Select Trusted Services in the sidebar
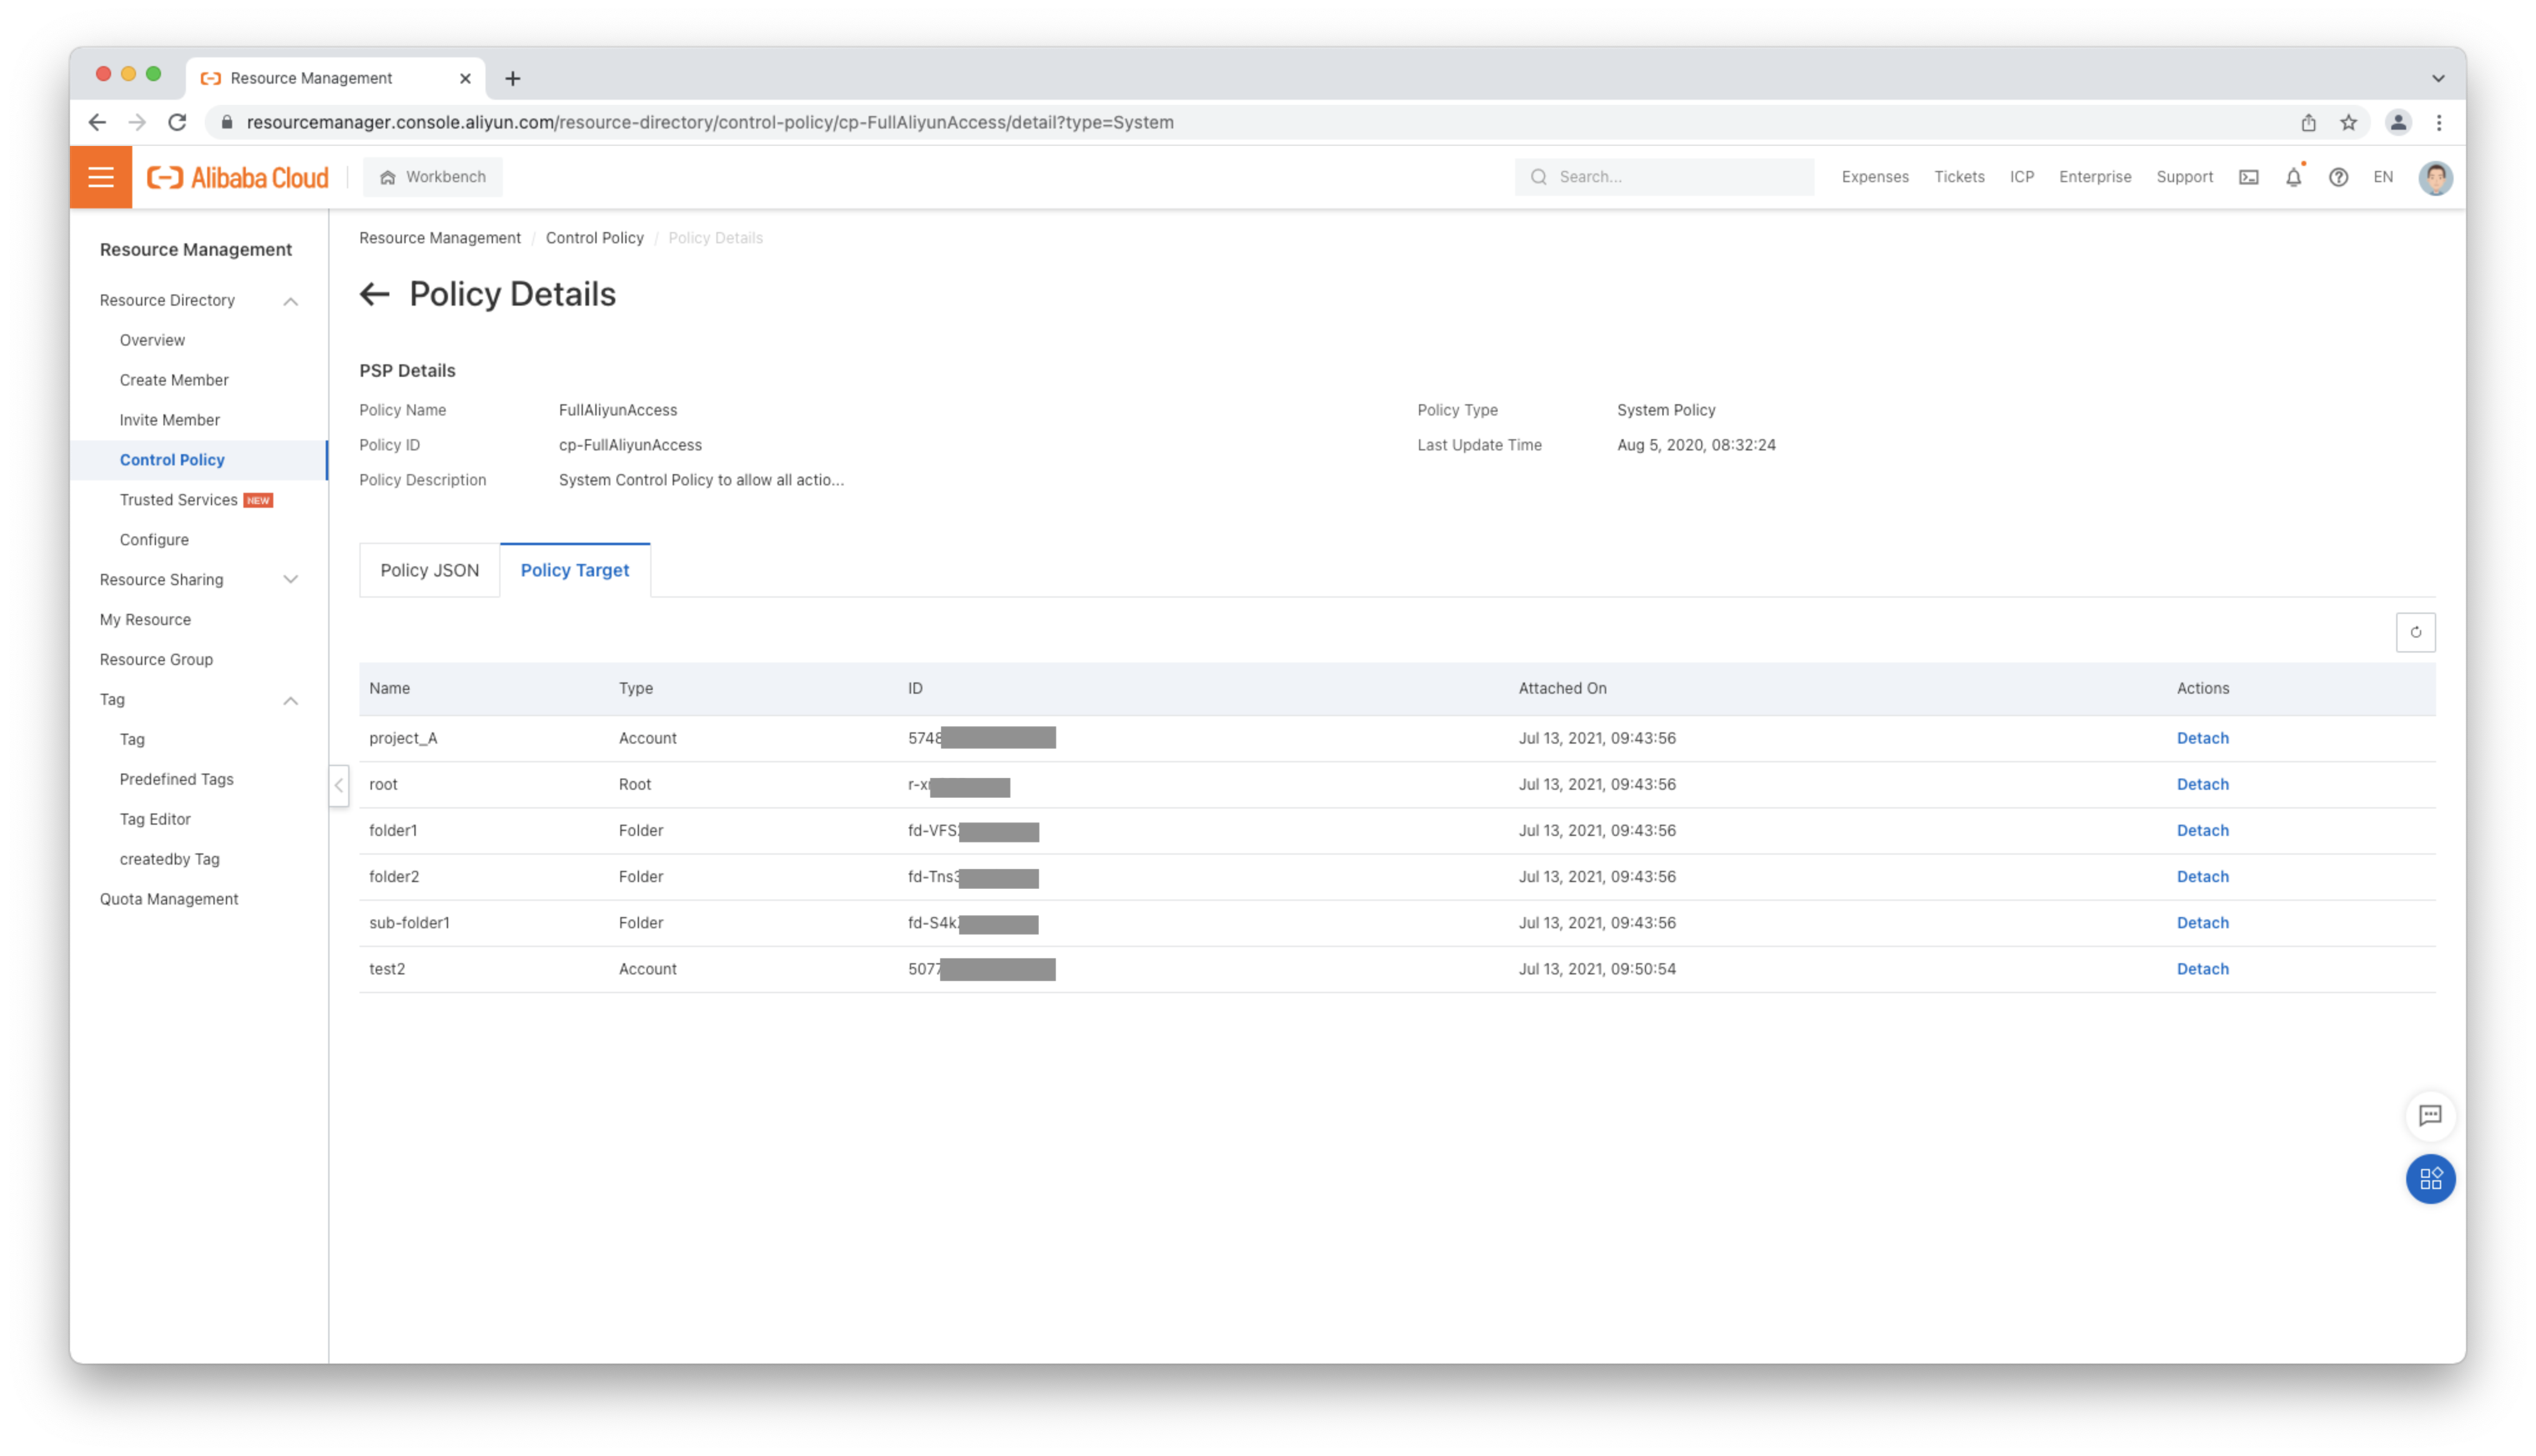The height and width of the screenshot is (1456, 2536). [179, 500]
